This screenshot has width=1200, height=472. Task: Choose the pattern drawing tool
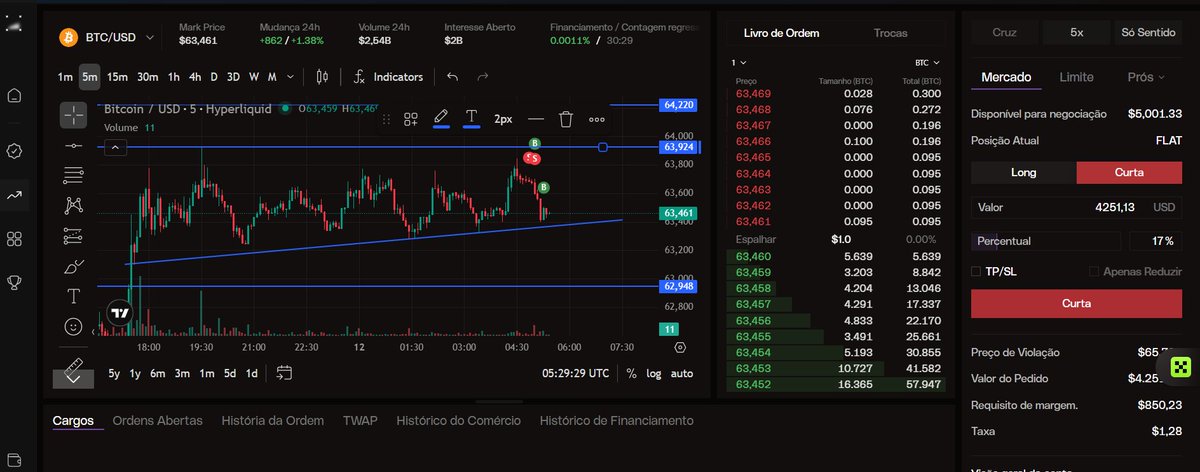(73, 206)
